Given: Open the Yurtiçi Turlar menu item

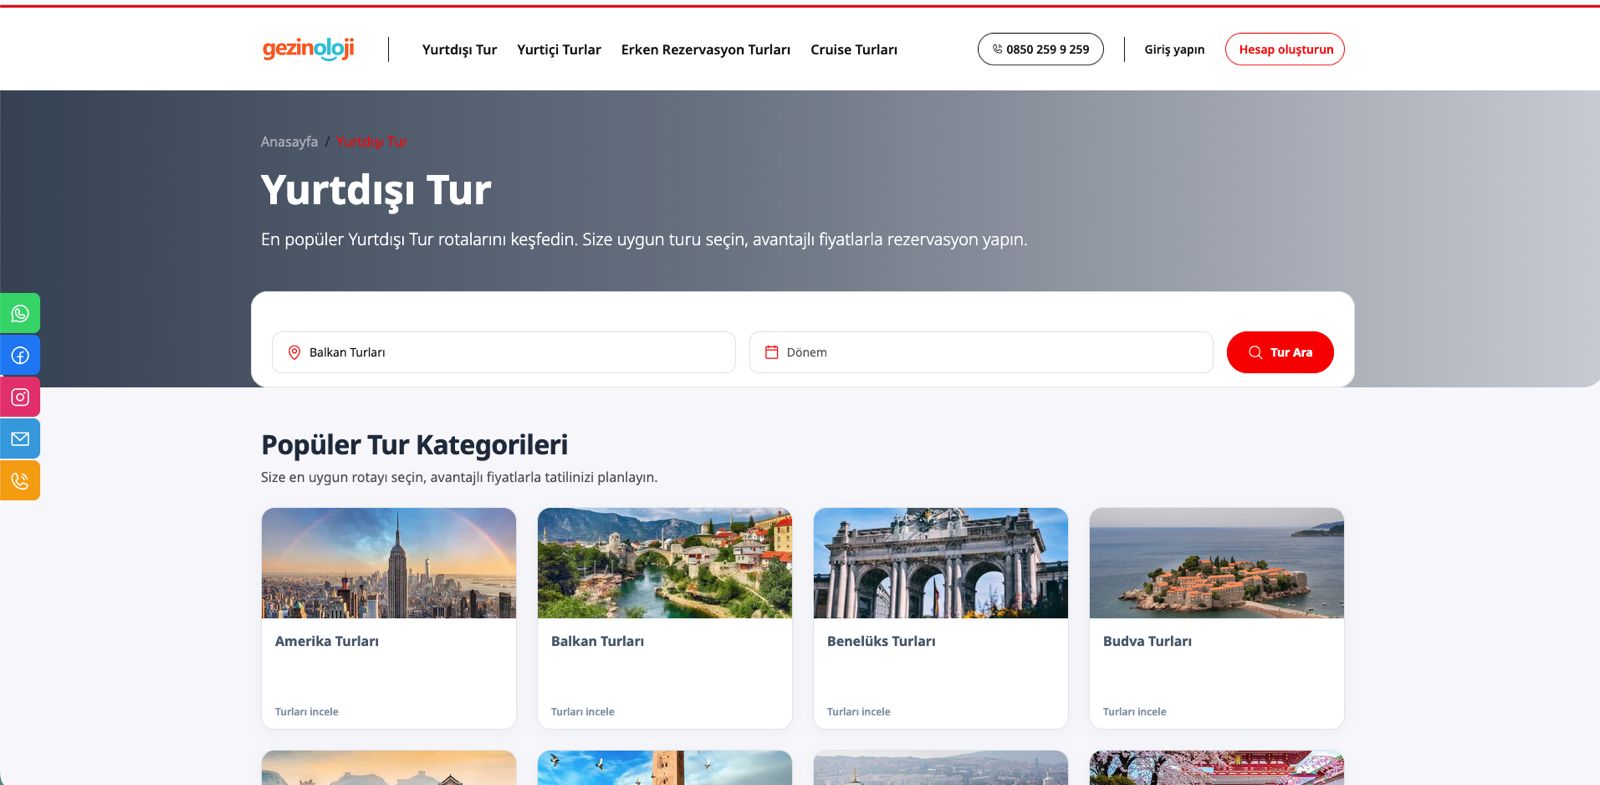Looking at the screenshot, I should click(x=559, y=49).
